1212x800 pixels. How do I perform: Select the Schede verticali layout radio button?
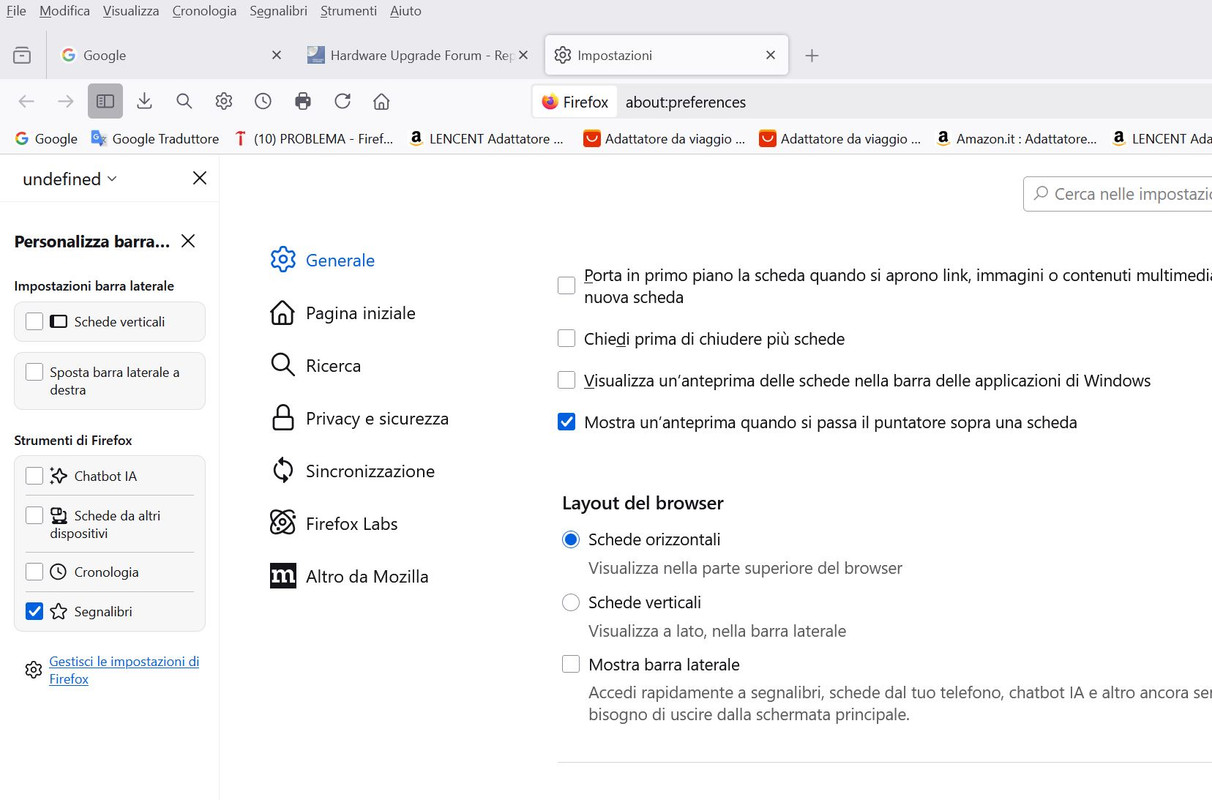click(571, 602)
